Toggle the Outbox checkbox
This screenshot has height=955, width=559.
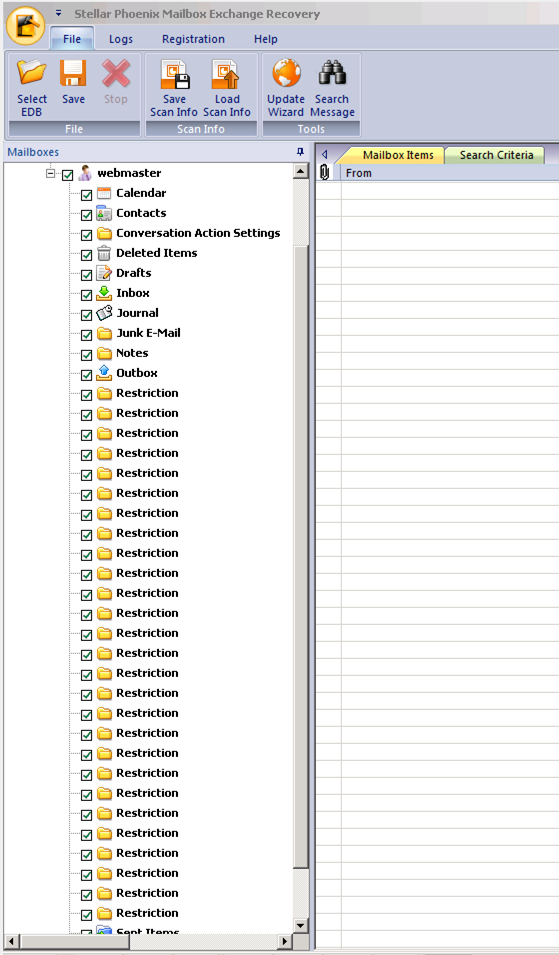(86, 375)
